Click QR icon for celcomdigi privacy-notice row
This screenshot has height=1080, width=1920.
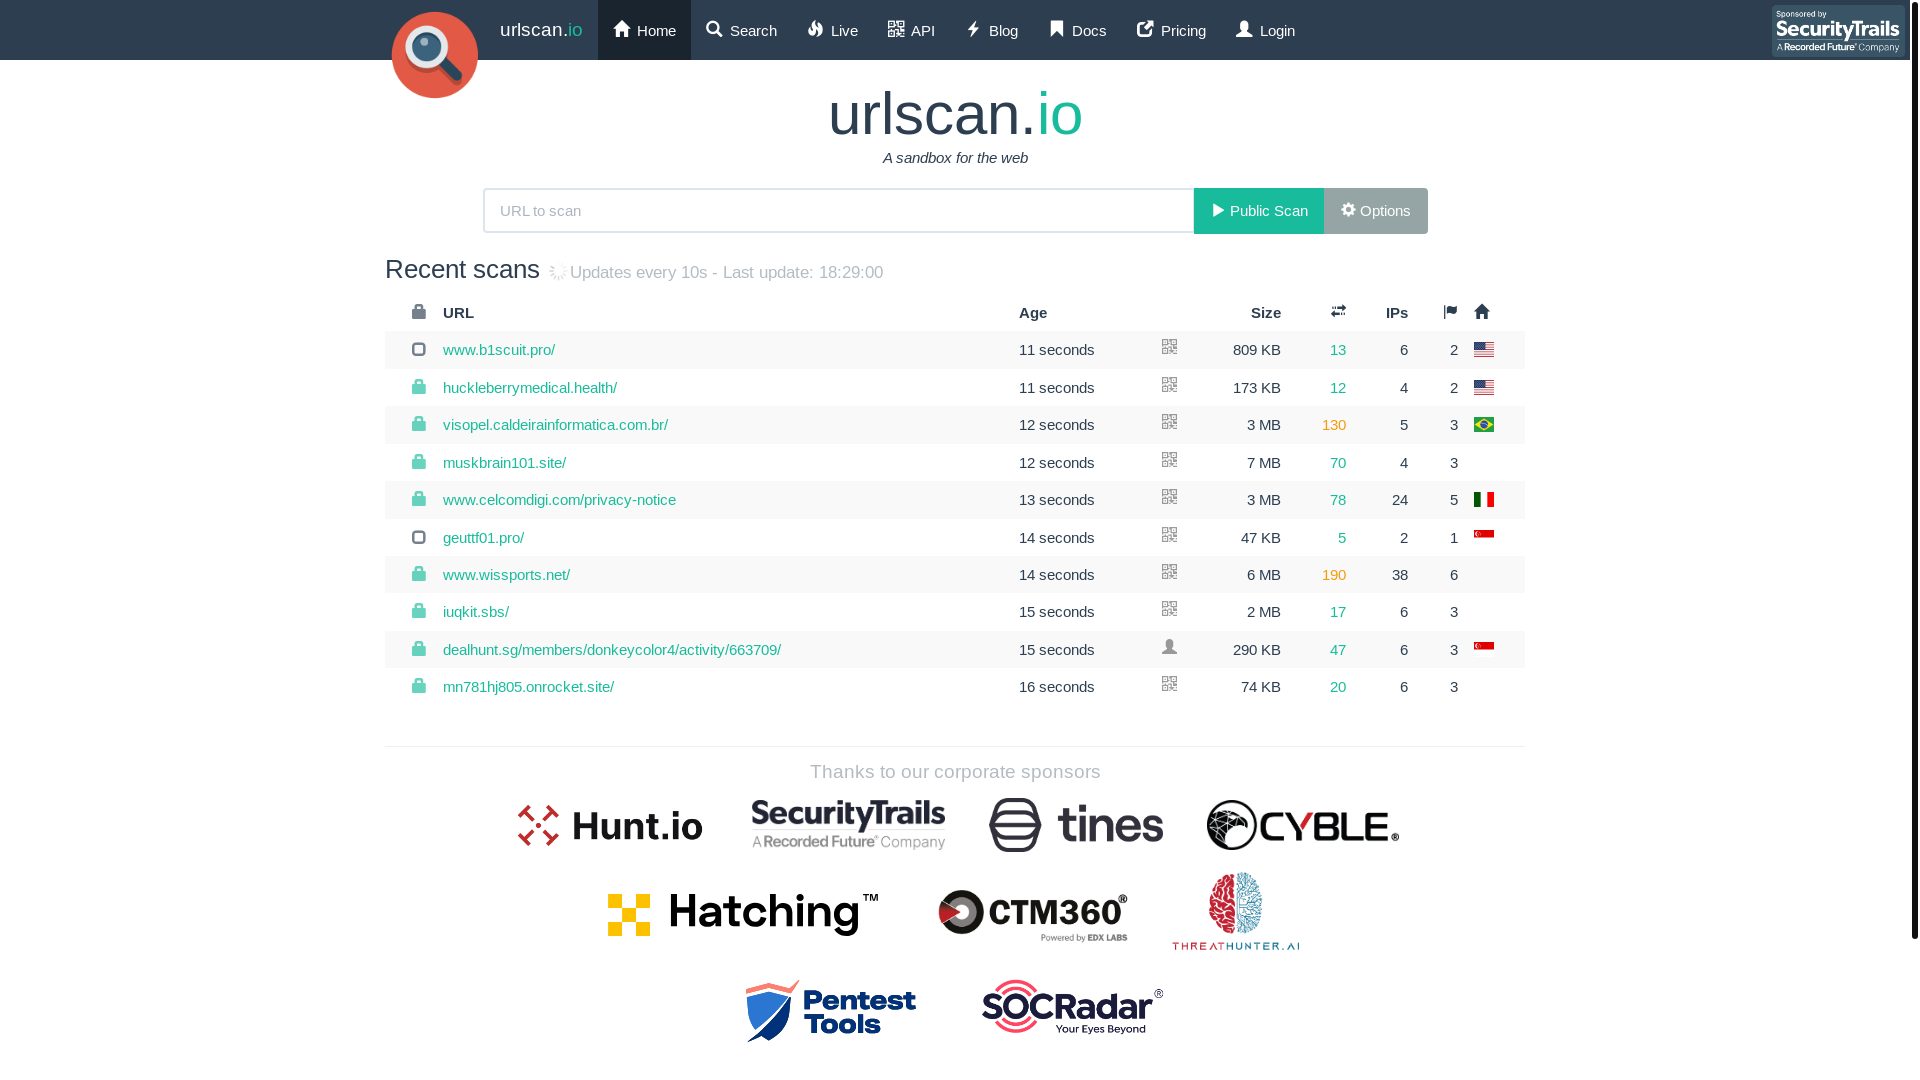(1169, 497)
